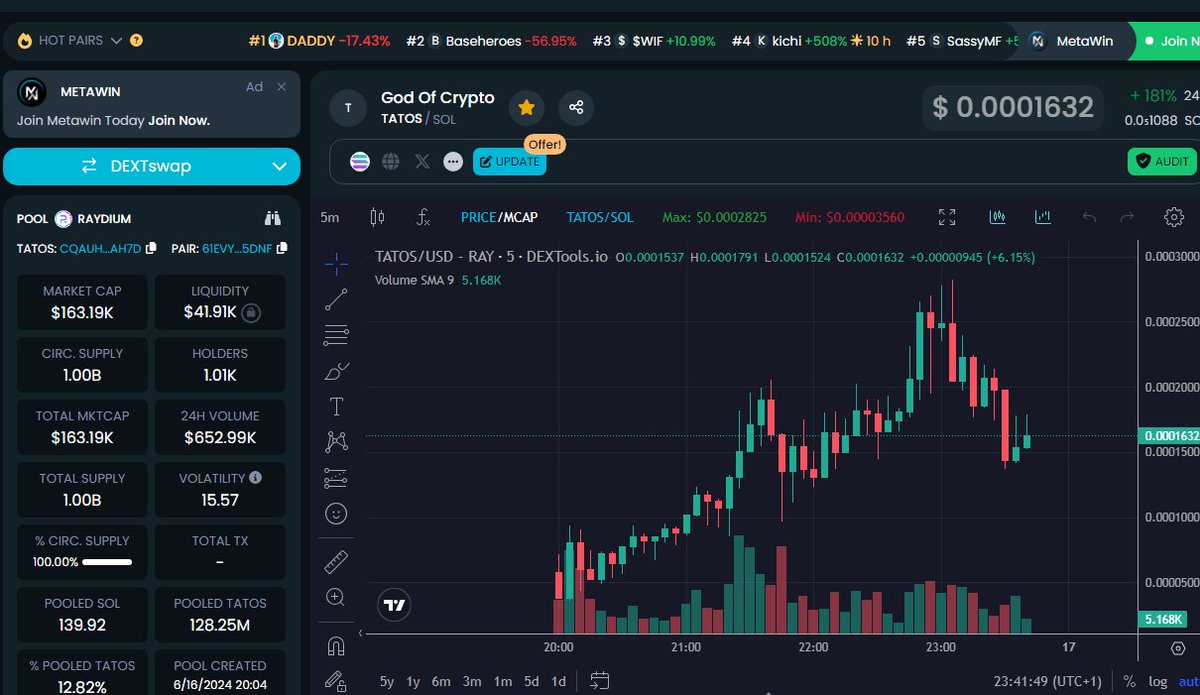Screen dimensions: 1200x695
Task: Open the indicators fx menu
Action: [x=423, y=217]
